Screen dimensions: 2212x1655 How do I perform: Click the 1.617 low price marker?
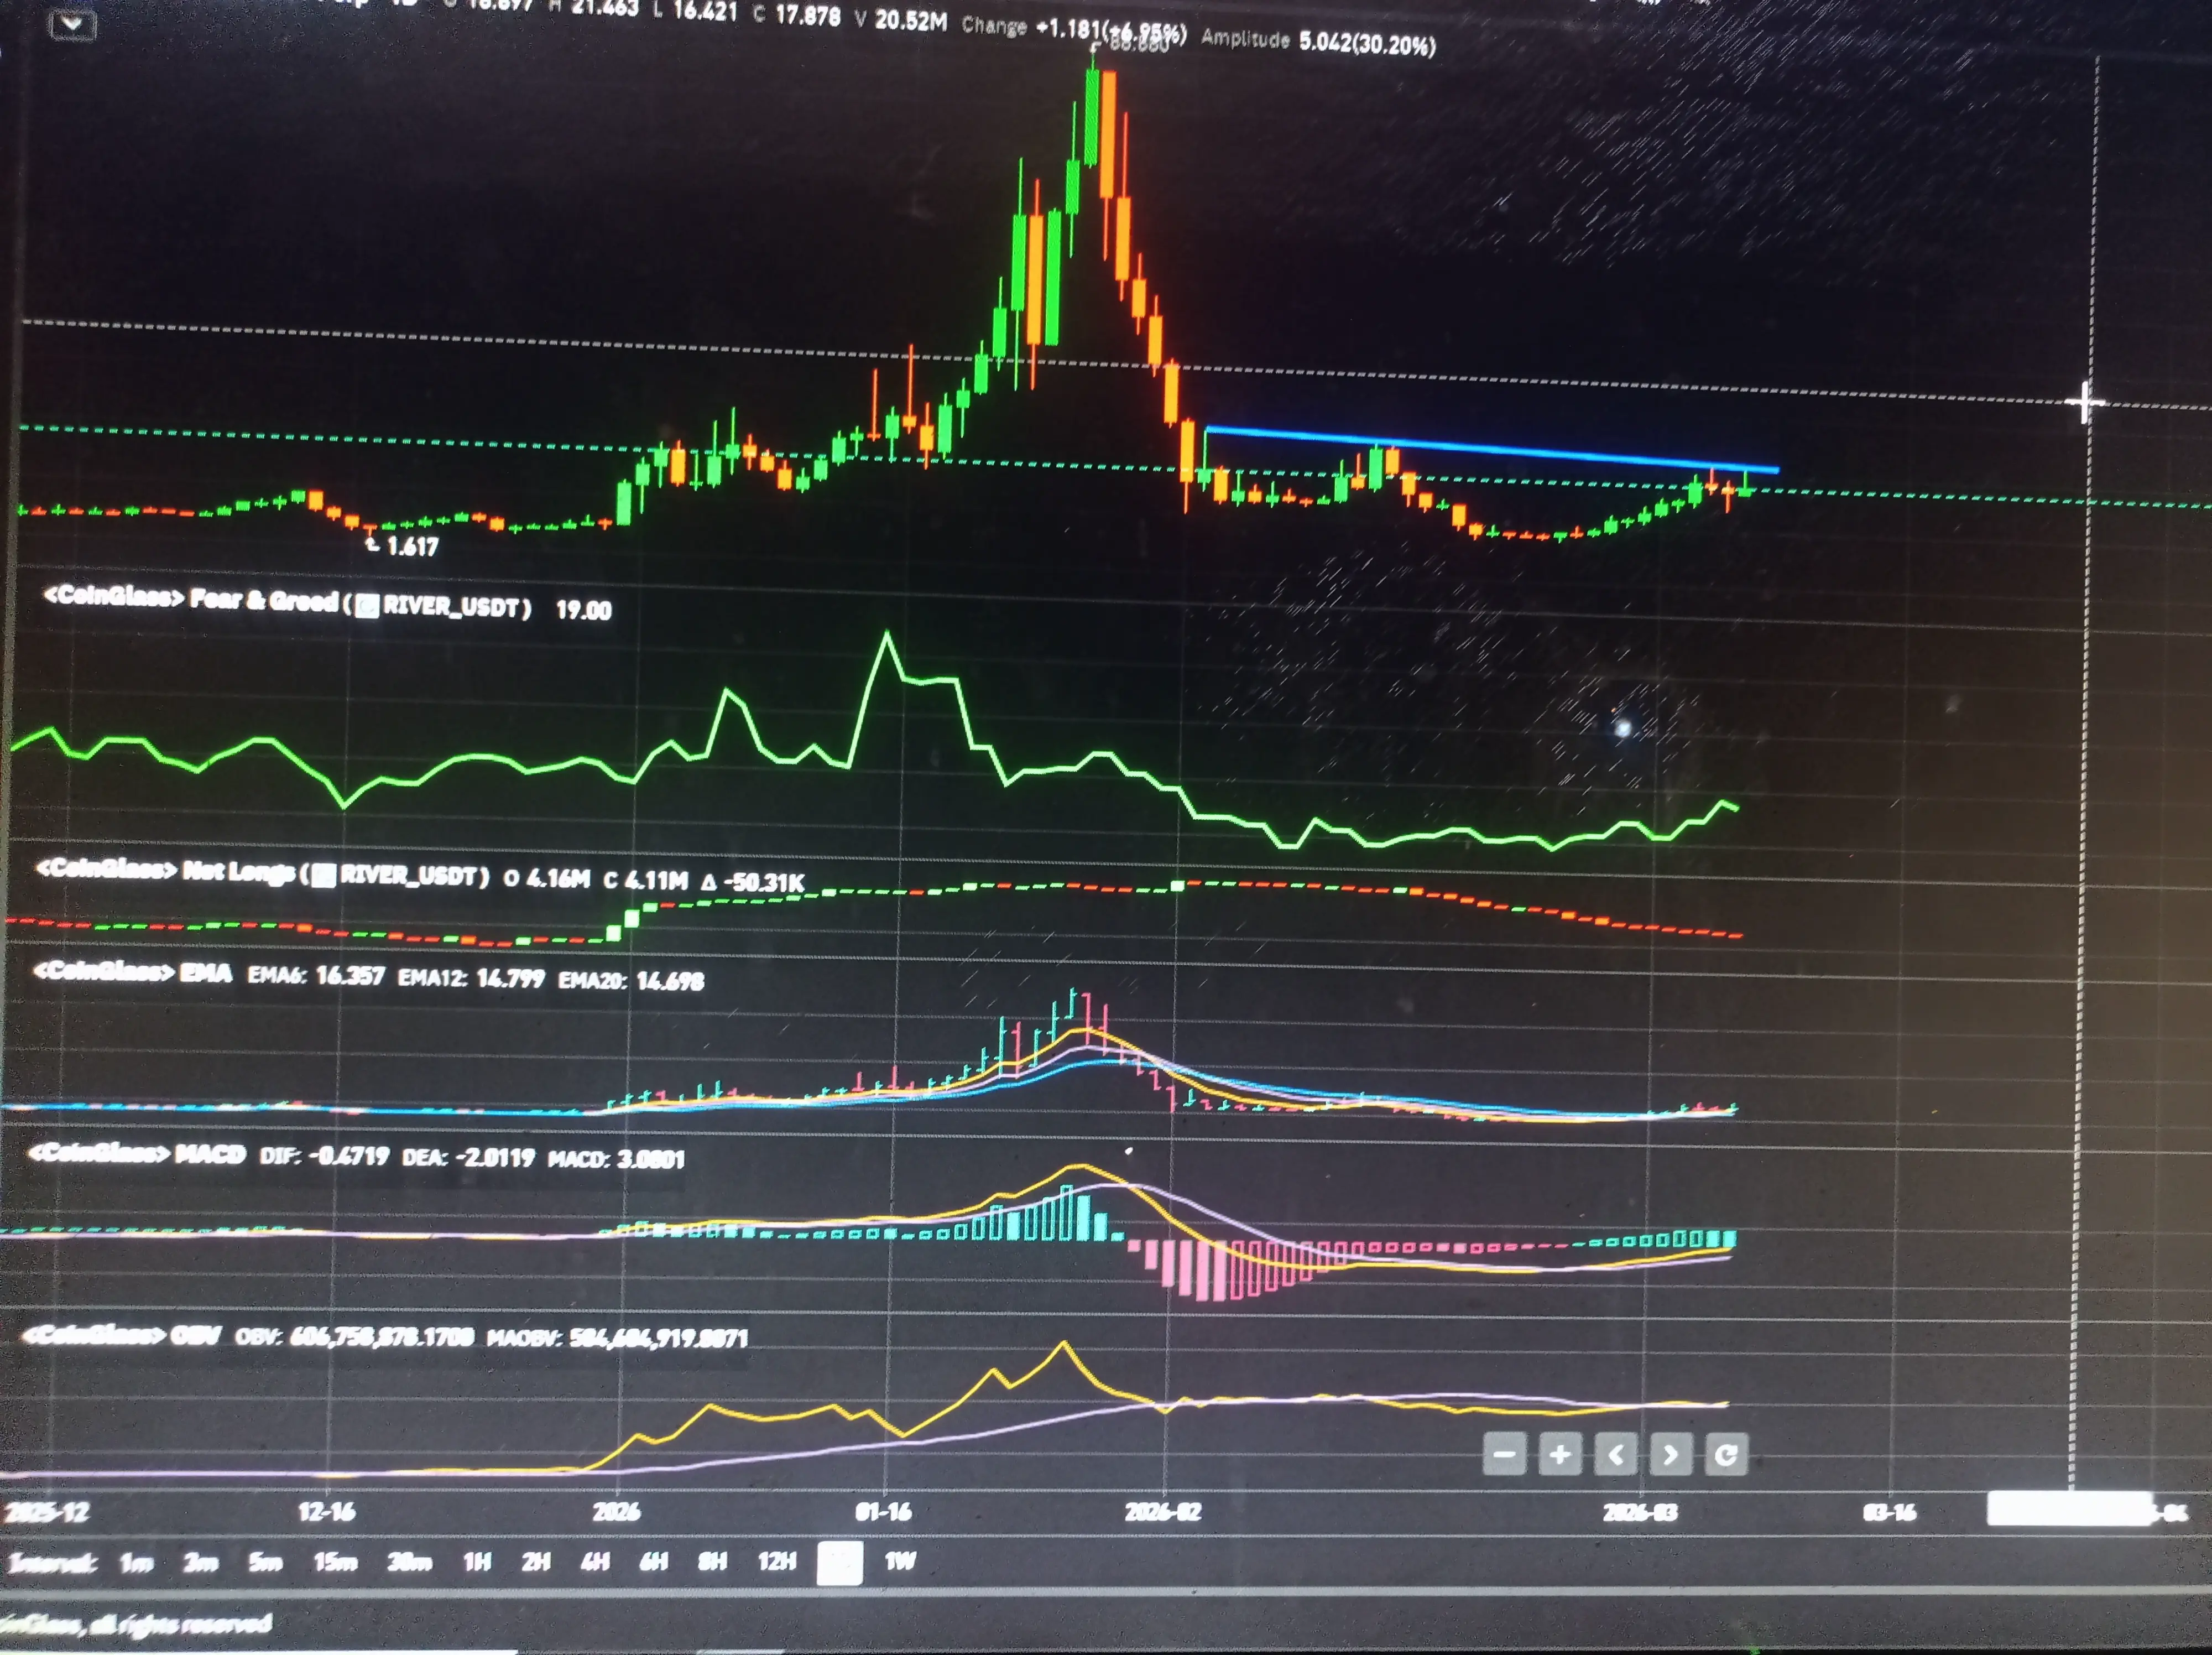411,547
